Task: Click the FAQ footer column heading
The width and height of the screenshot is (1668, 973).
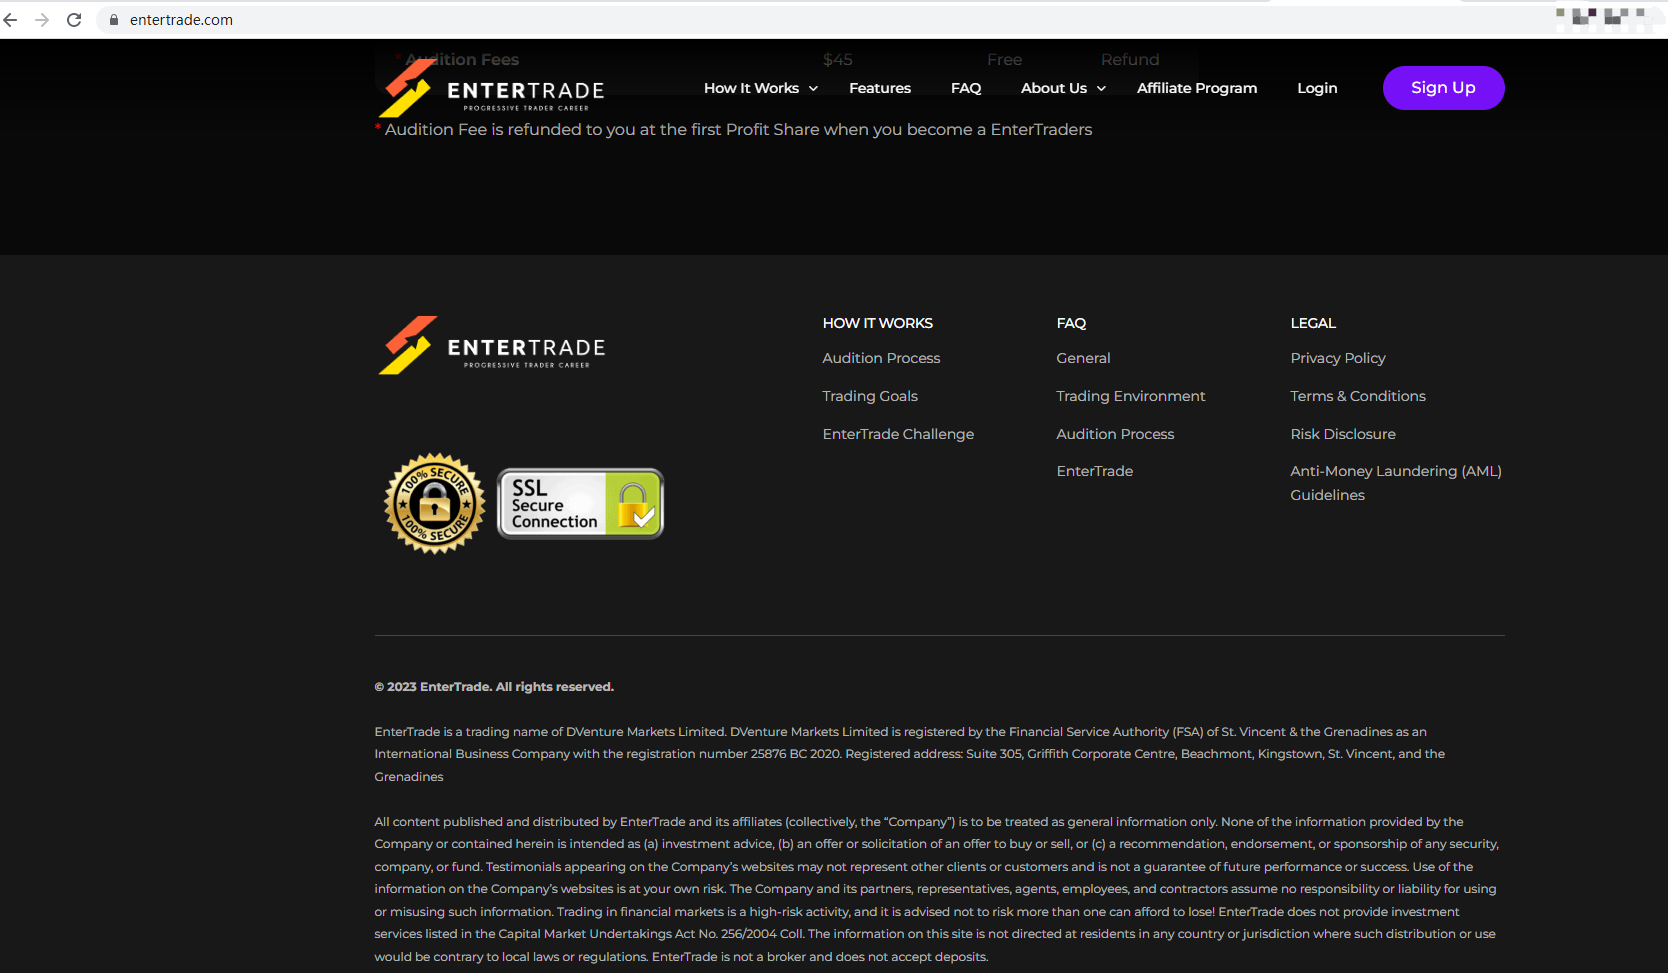Action: point(1071,323)
